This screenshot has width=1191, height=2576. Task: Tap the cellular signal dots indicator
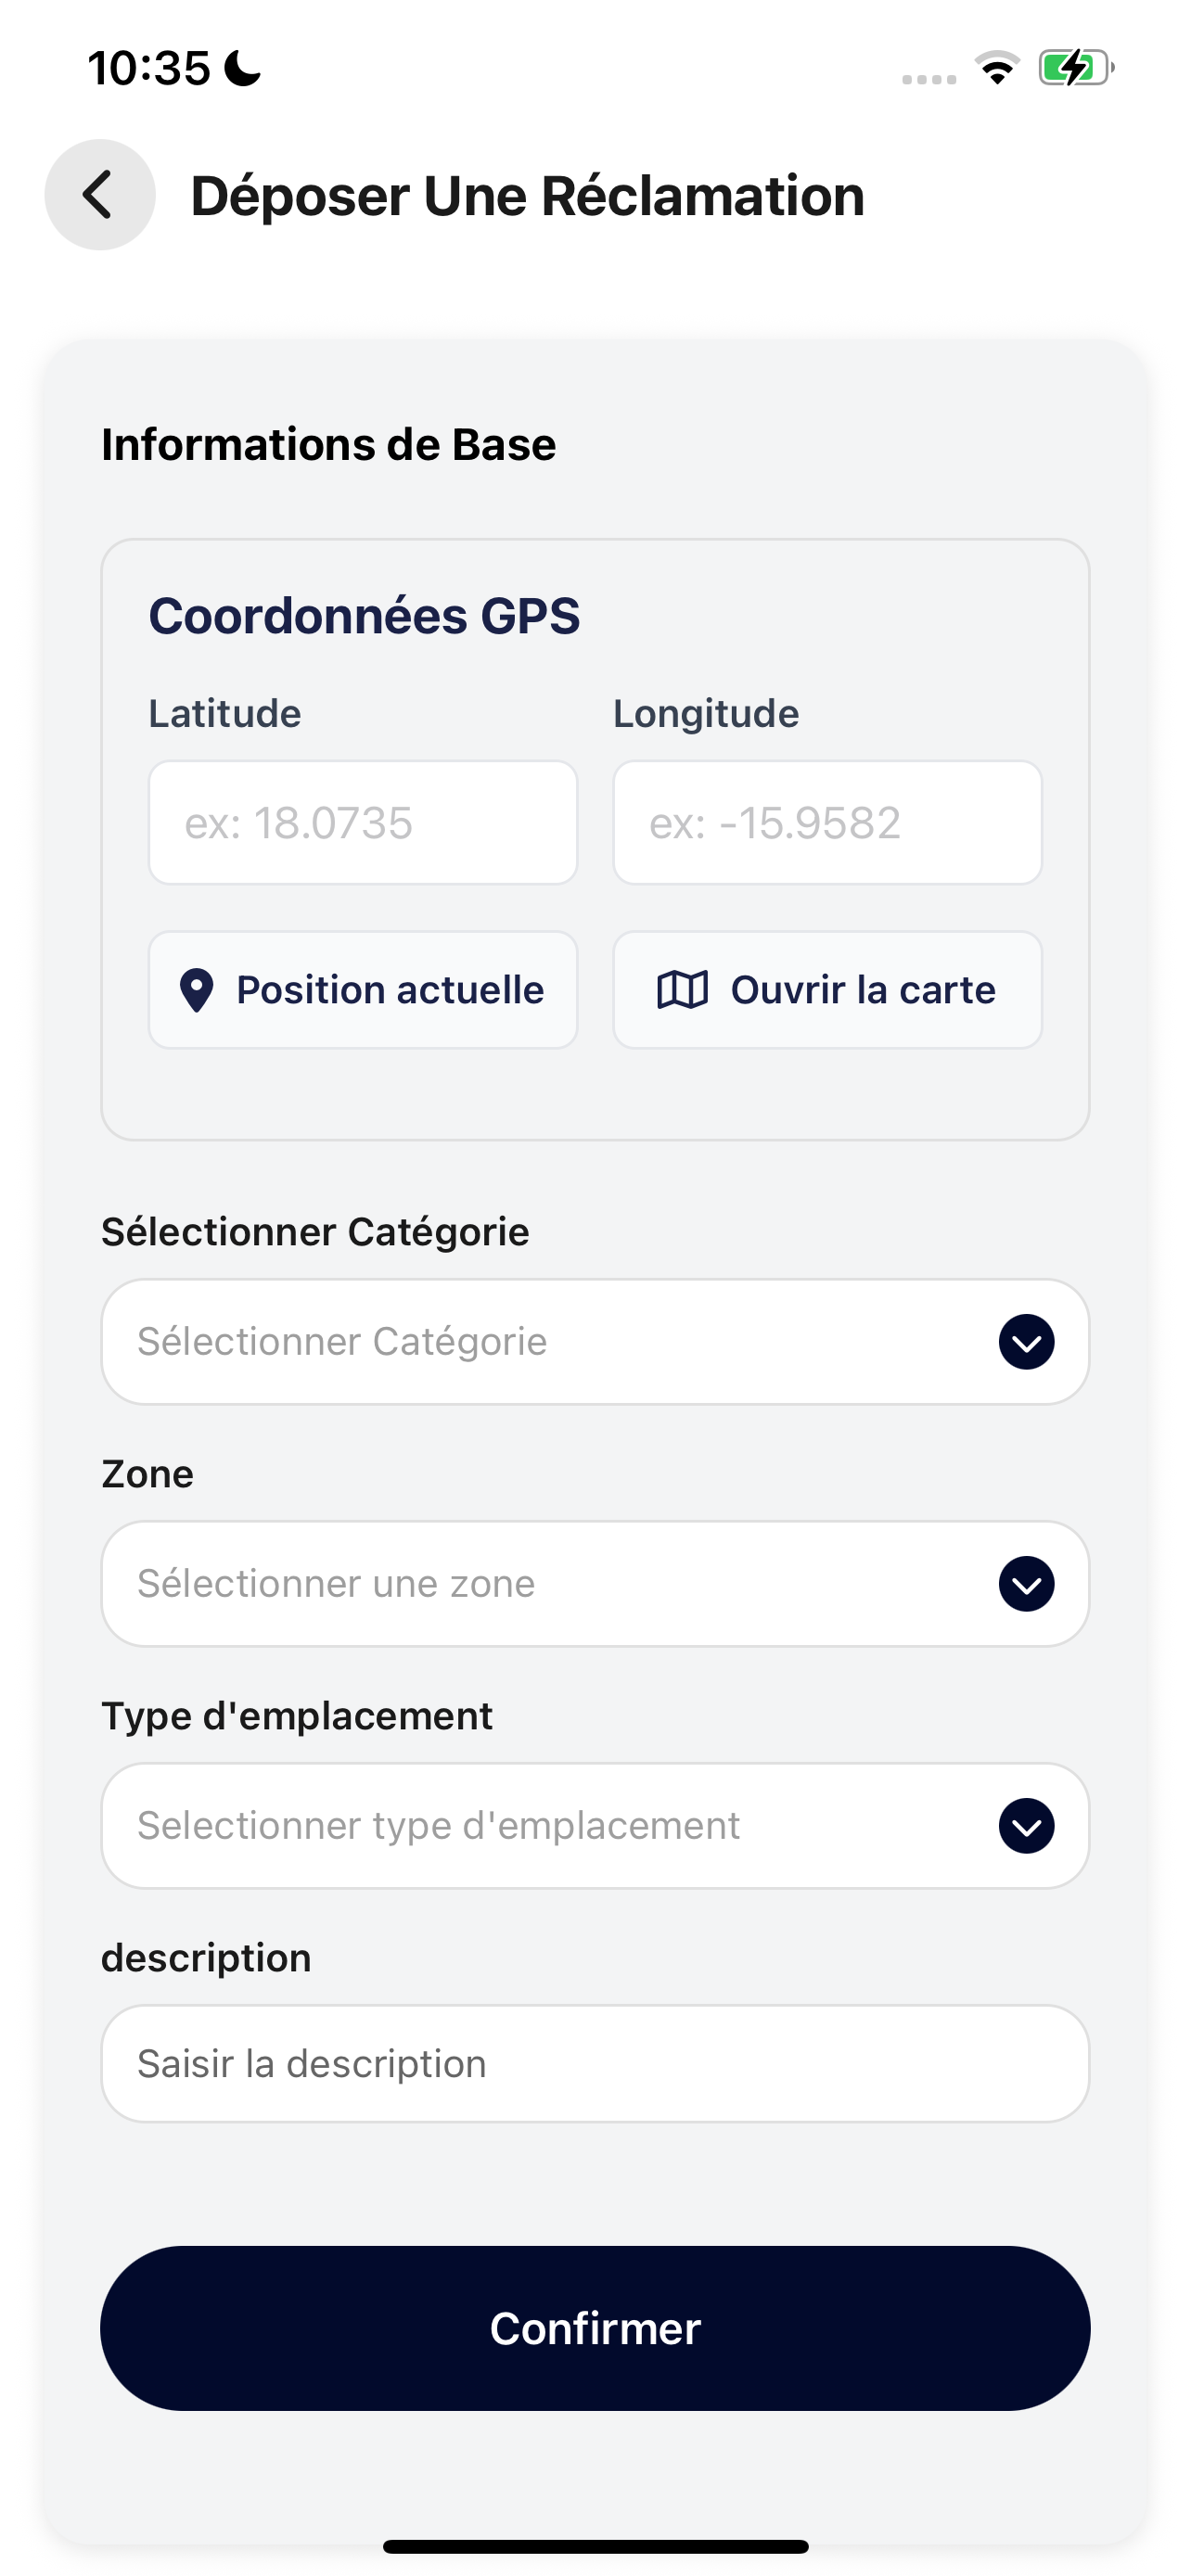click(929, 79)
